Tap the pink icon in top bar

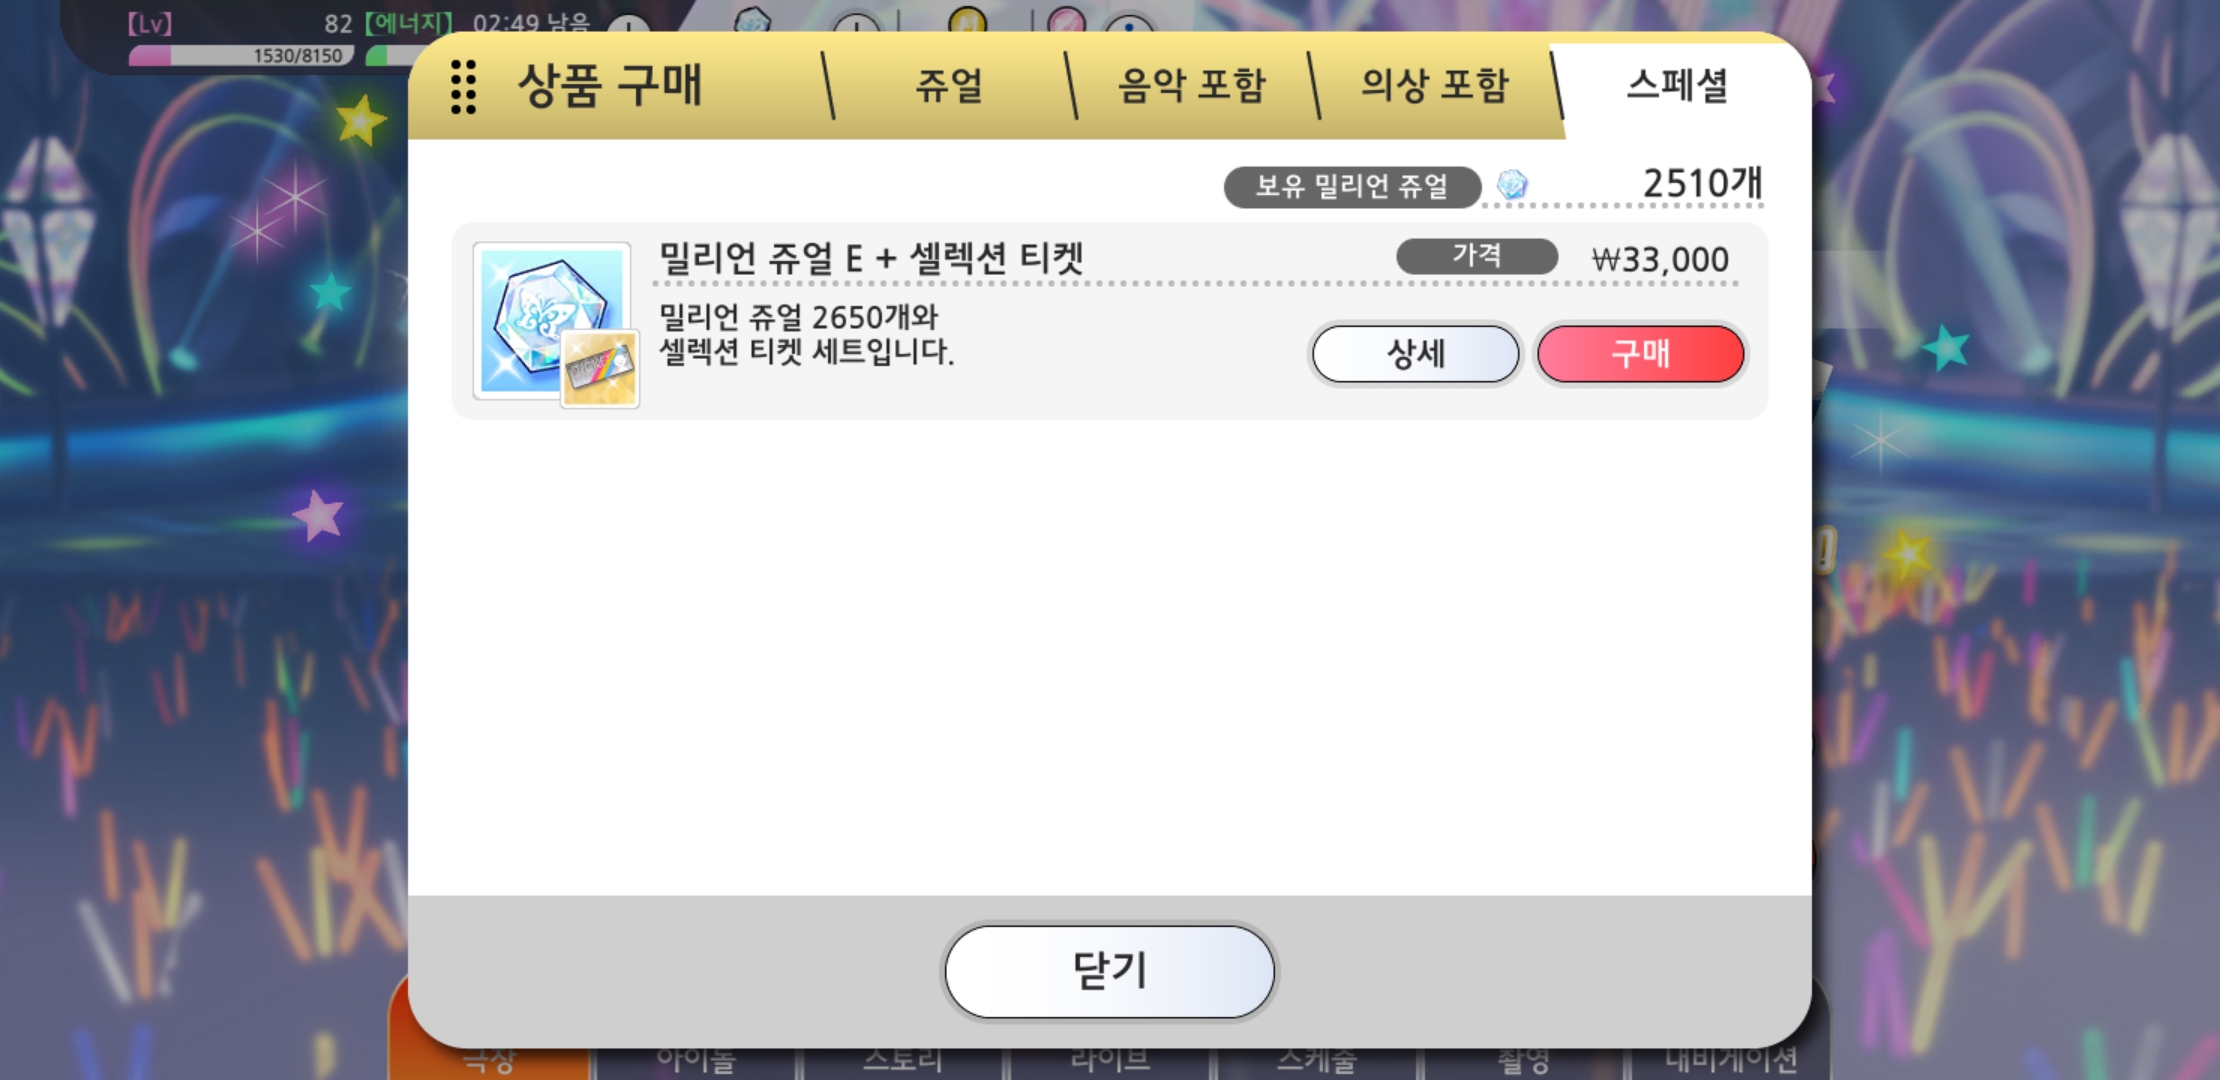(1067, 19)
